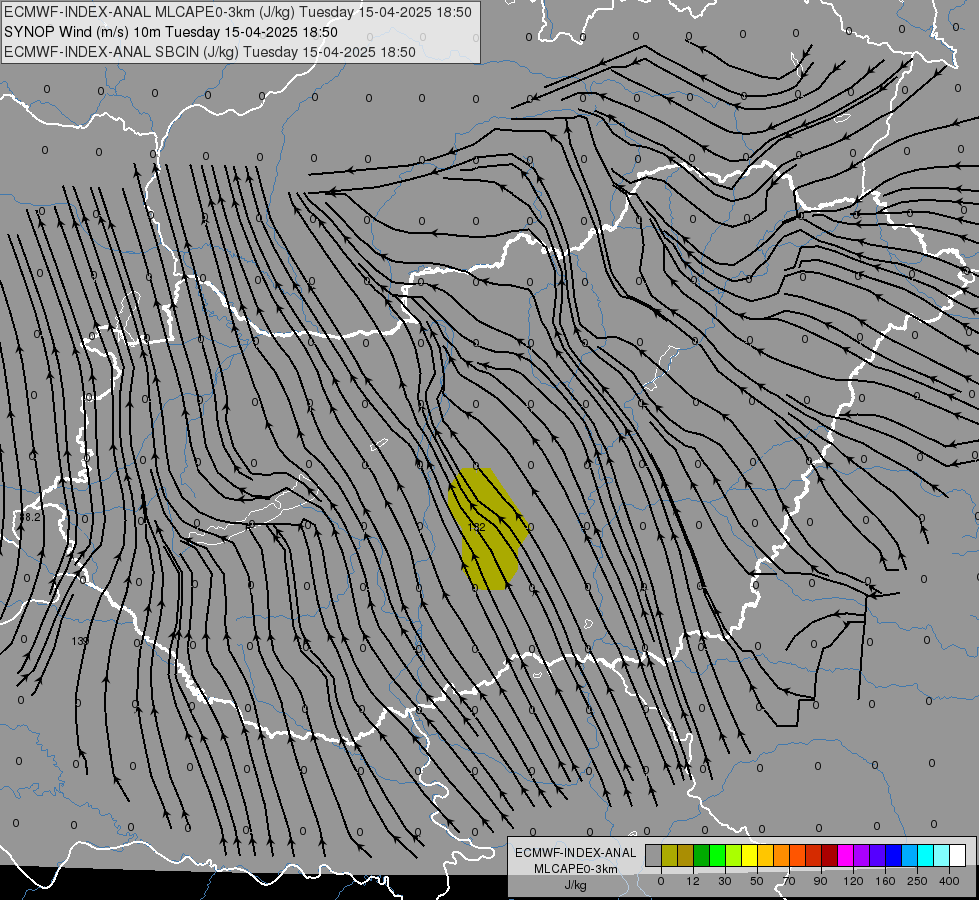The width and height of the screenshot is (979, 900).
Task: Click the 70 scale label on the colorbar
Action: 789,881
